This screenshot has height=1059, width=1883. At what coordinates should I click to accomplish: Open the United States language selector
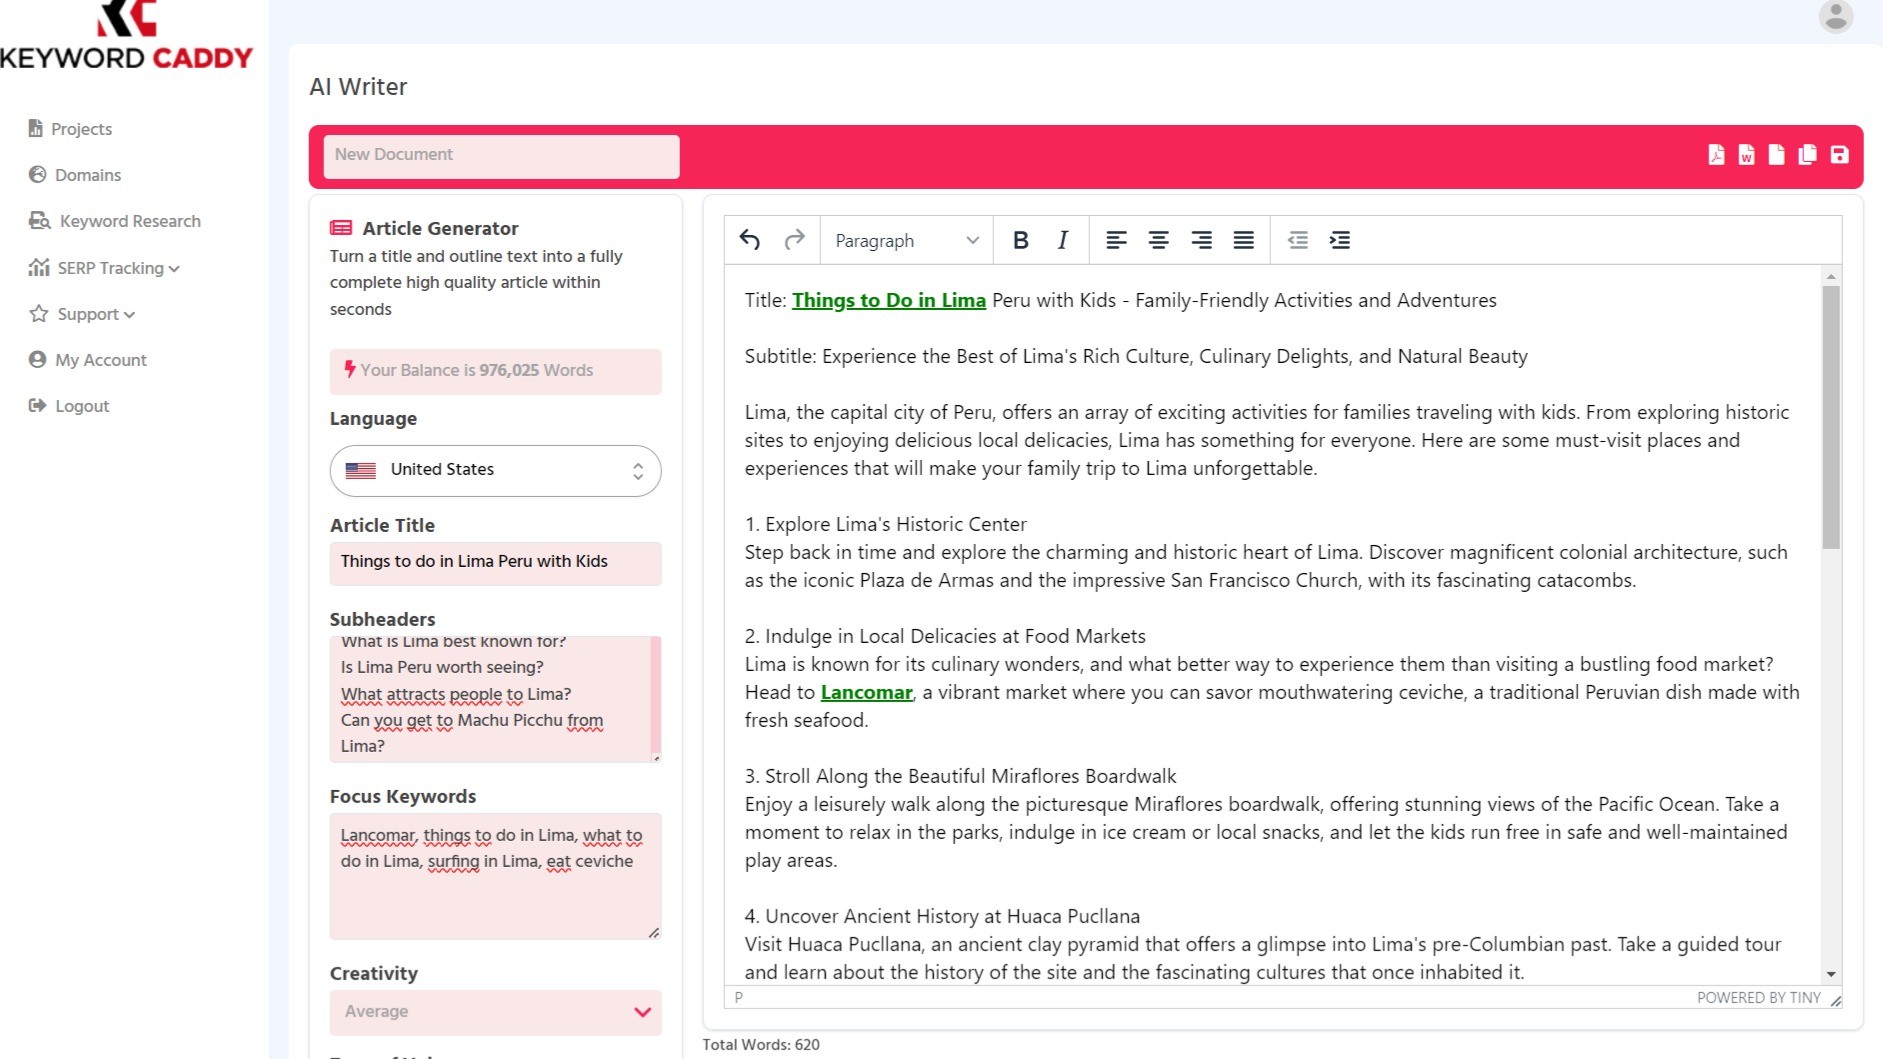tap(495, 470)
